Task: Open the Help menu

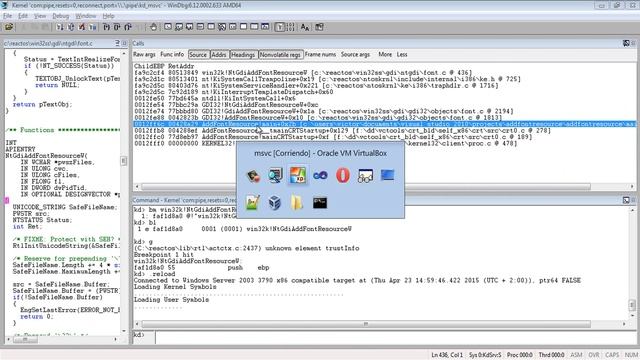Action: [x=109, y=16]
